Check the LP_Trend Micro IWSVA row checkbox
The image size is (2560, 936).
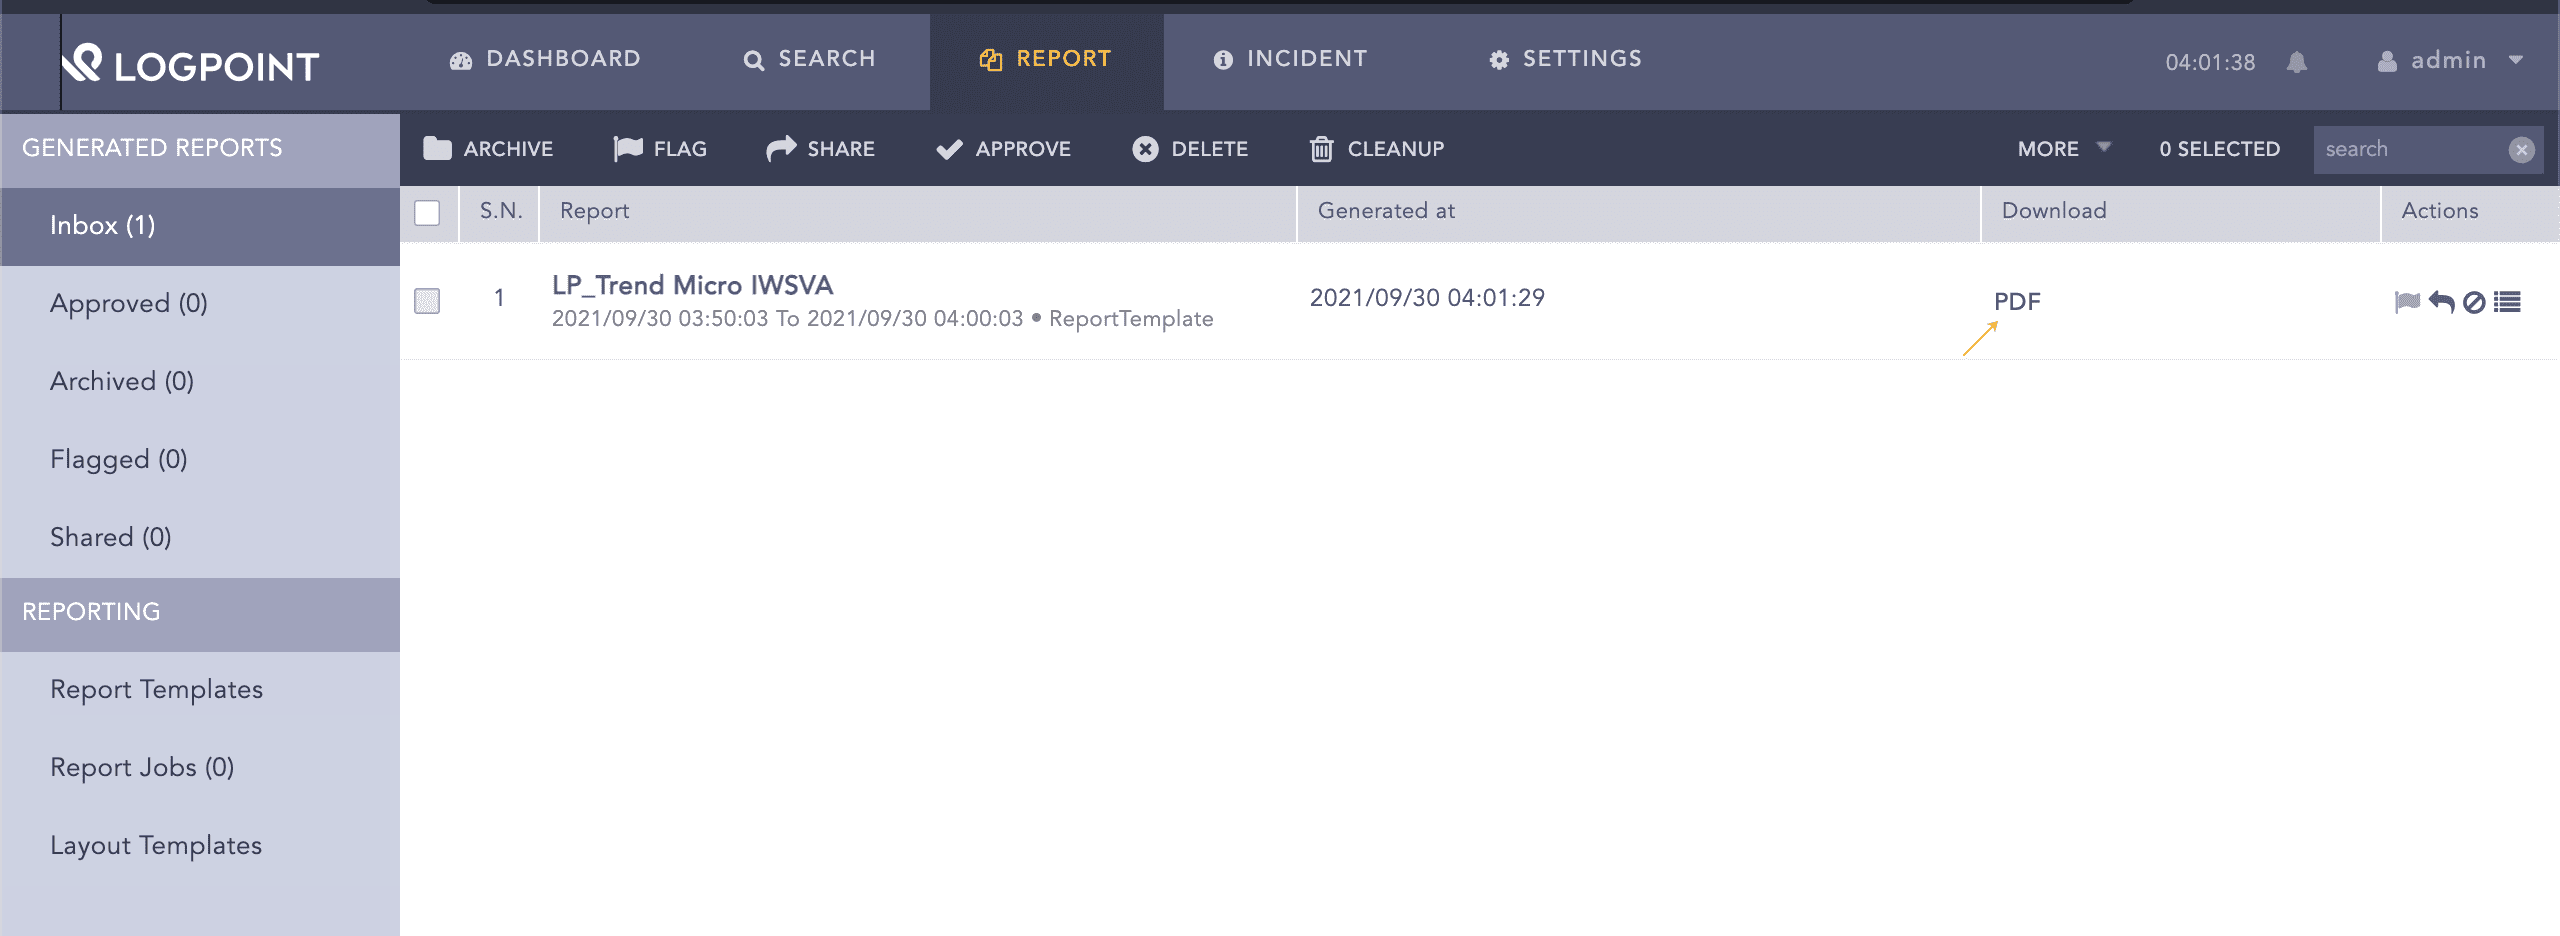click(x=427, y=301)
